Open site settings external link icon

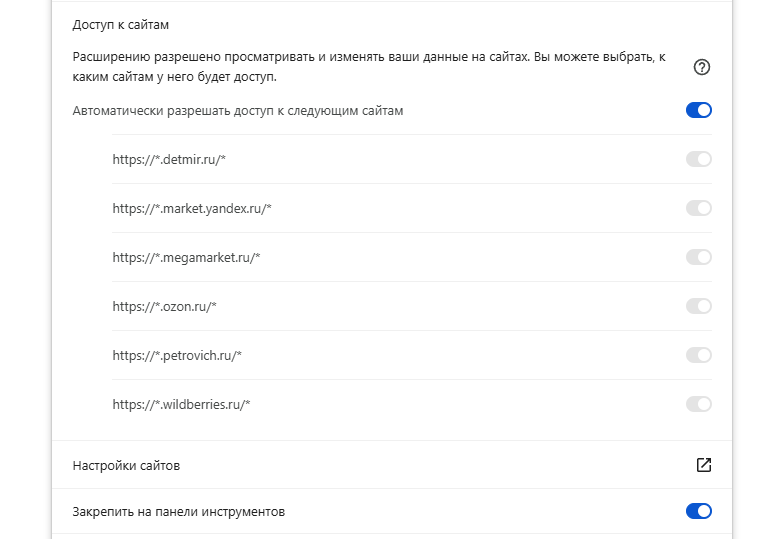[703, 465]
